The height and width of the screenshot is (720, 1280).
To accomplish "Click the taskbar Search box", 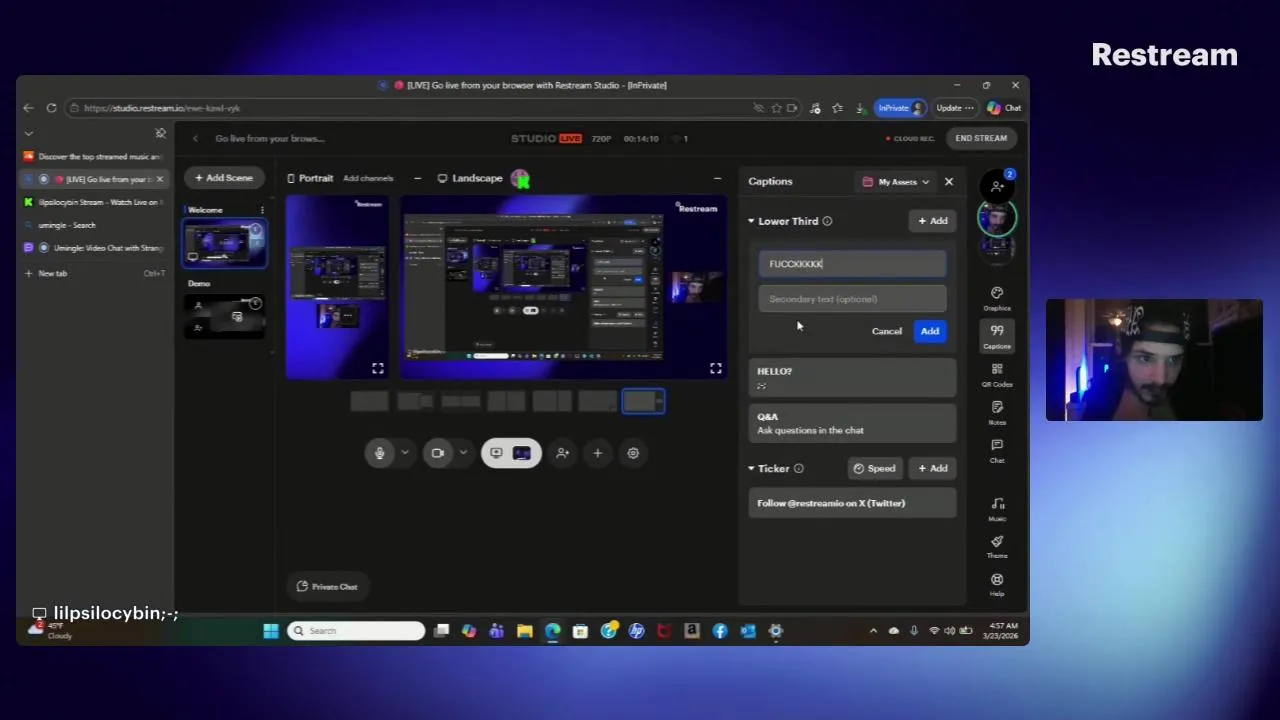I will tap(356, 631).
